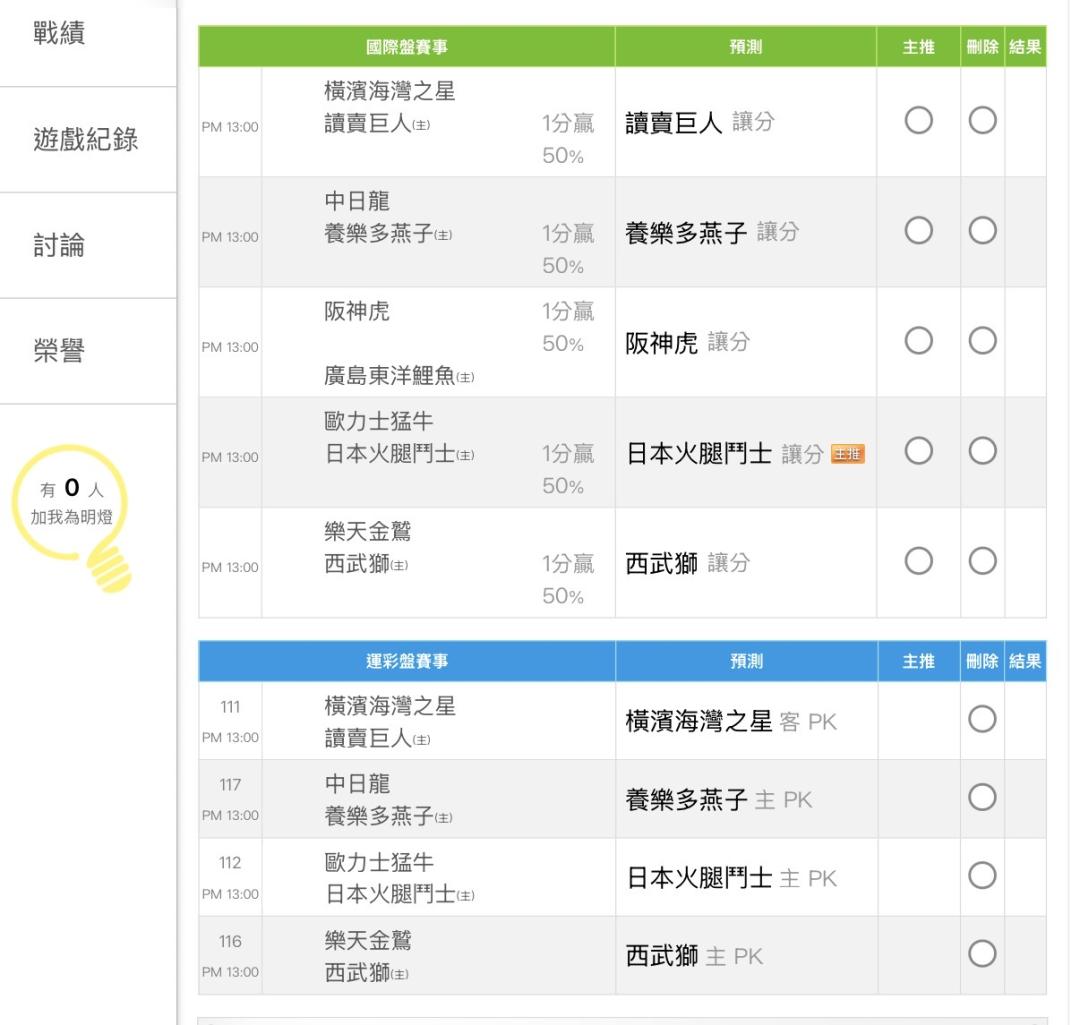
Task: Switch to the 討論 sidebar tab
Action: pos(60,246)
